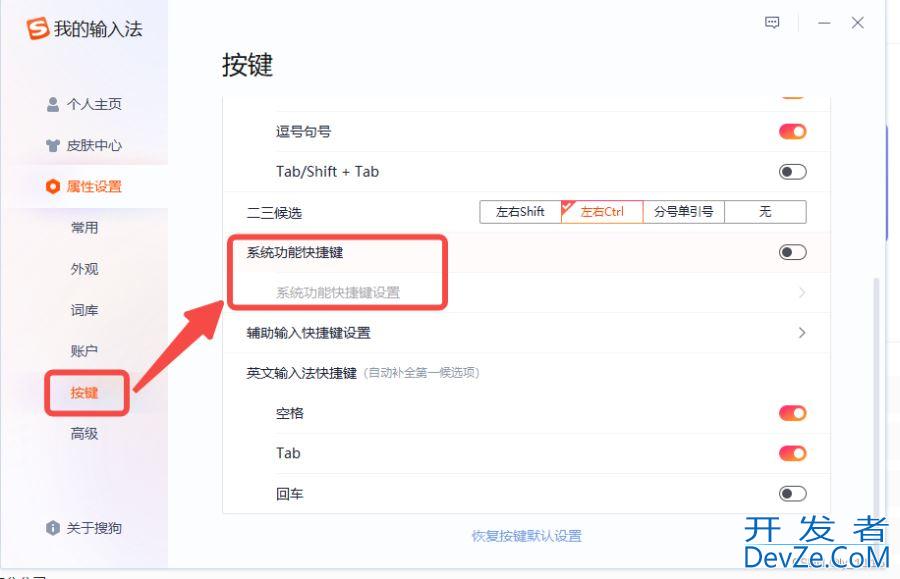900x579 pixels.
Task: Turn on 系统功能快捷键 switch
Action: [x=793, y=252]
